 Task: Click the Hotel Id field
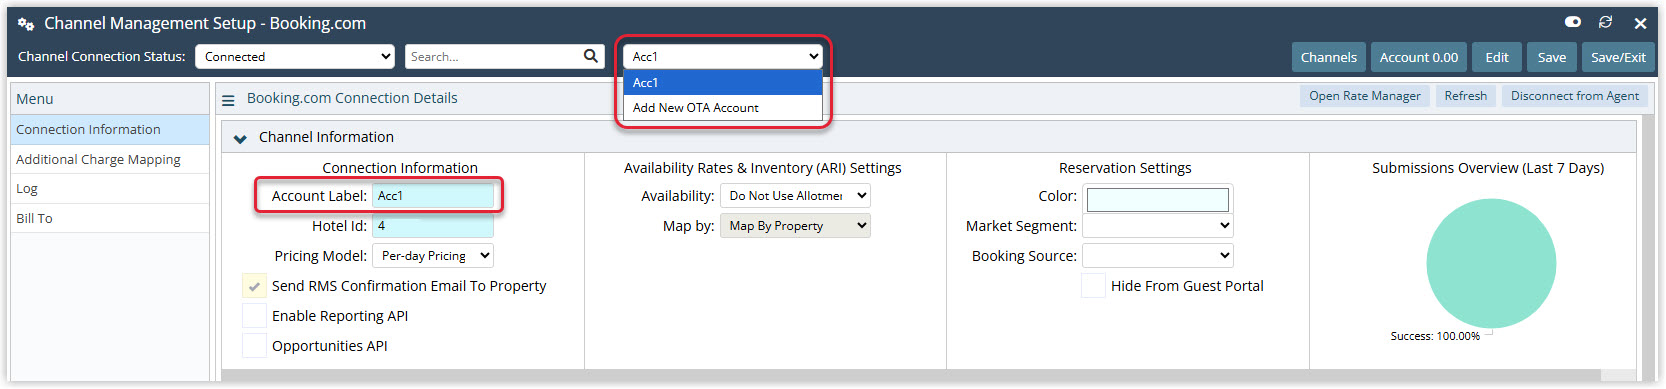click(x=433, y=226)
